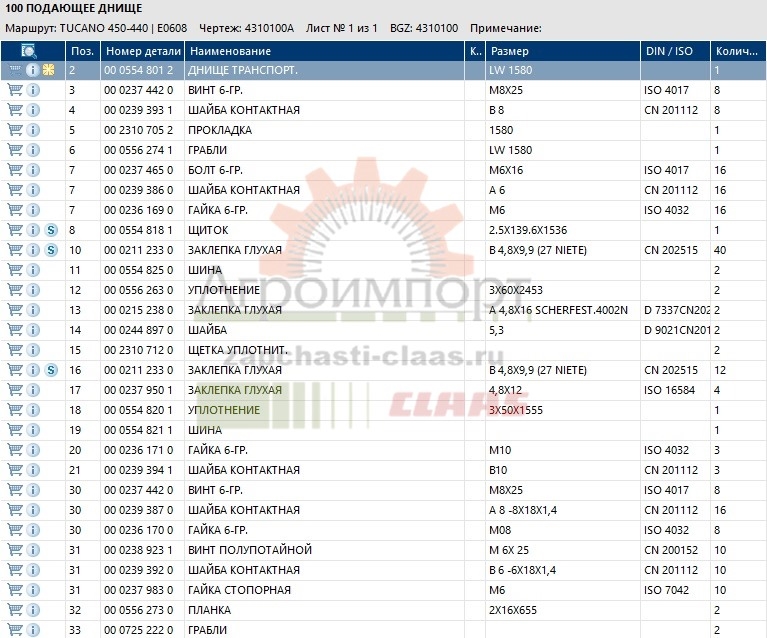Add ПЛАНКА 00 0556 273 0 to cart

[15, 610]
